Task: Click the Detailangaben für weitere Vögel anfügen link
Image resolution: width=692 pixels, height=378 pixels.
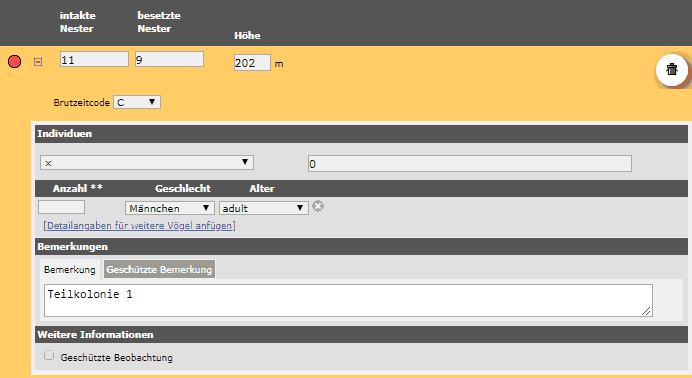Action: point(139,225)
